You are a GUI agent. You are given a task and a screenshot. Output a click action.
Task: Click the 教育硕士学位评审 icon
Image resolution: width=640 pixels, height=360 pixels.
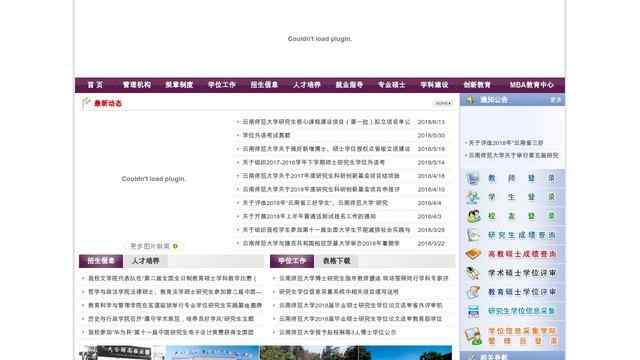coord(473,292)
